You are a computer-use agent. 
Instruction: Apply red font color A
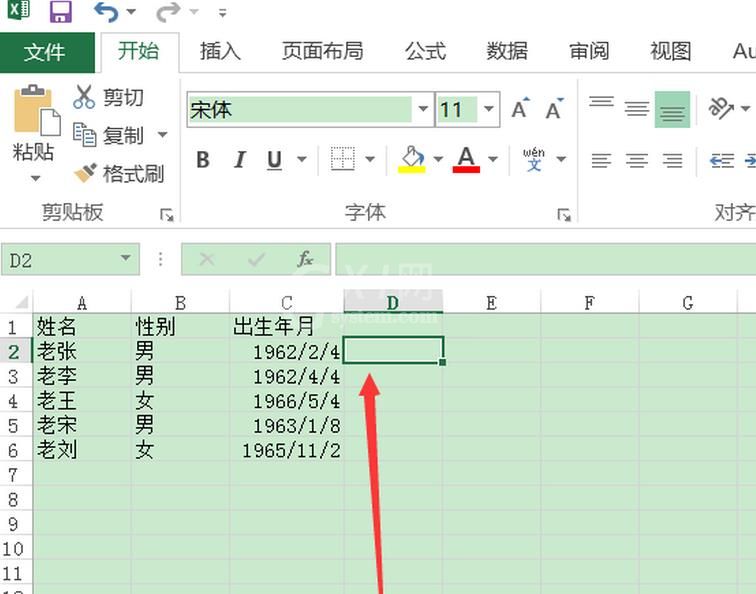[x=466, y=159]
